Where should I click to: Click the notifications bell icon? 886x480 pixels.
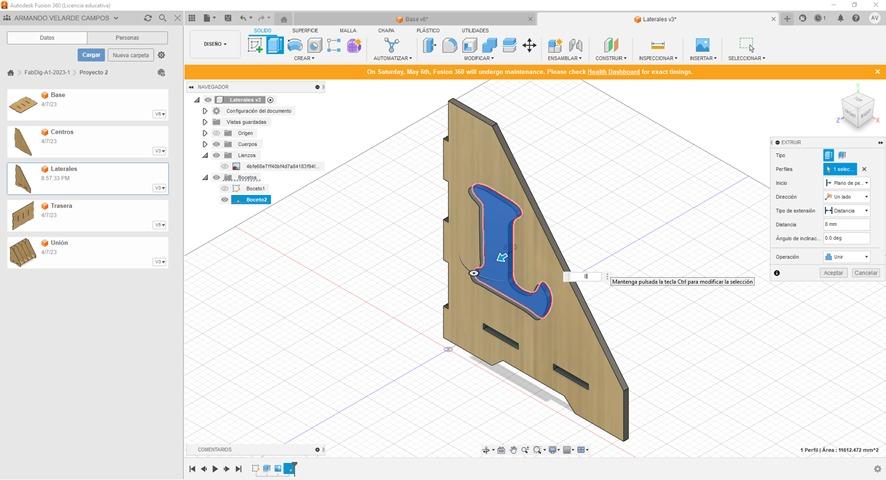point(840,18)
